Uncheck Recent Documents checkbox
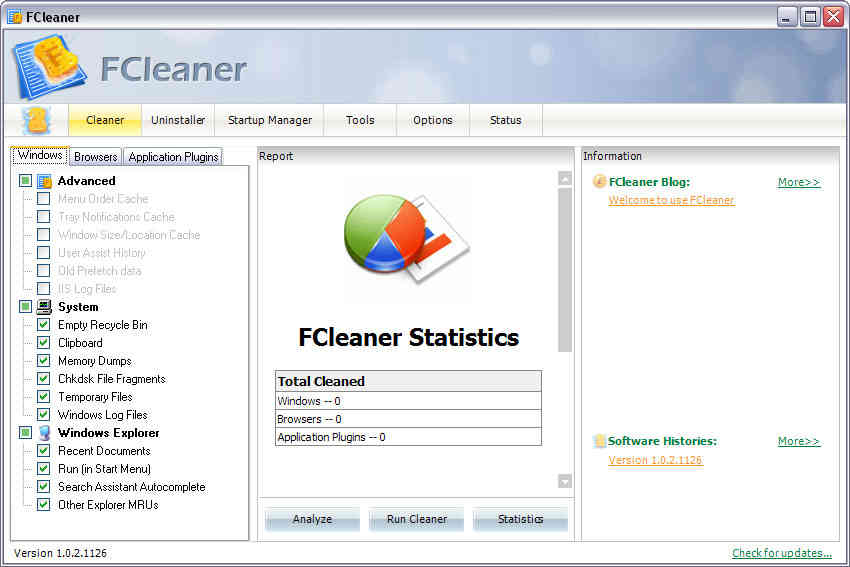850x567 pixels. point(43,450)
